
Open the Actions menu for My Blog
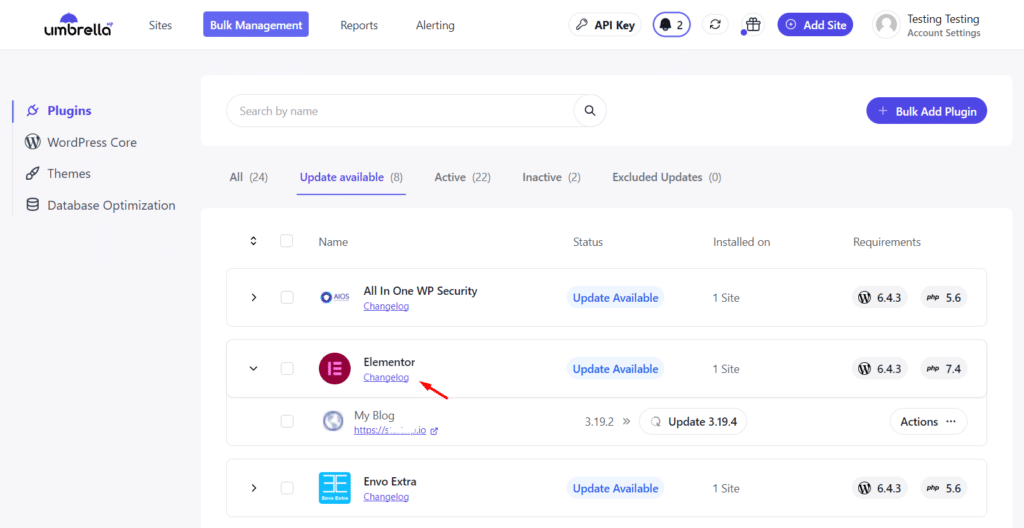[x=928, y=421]
